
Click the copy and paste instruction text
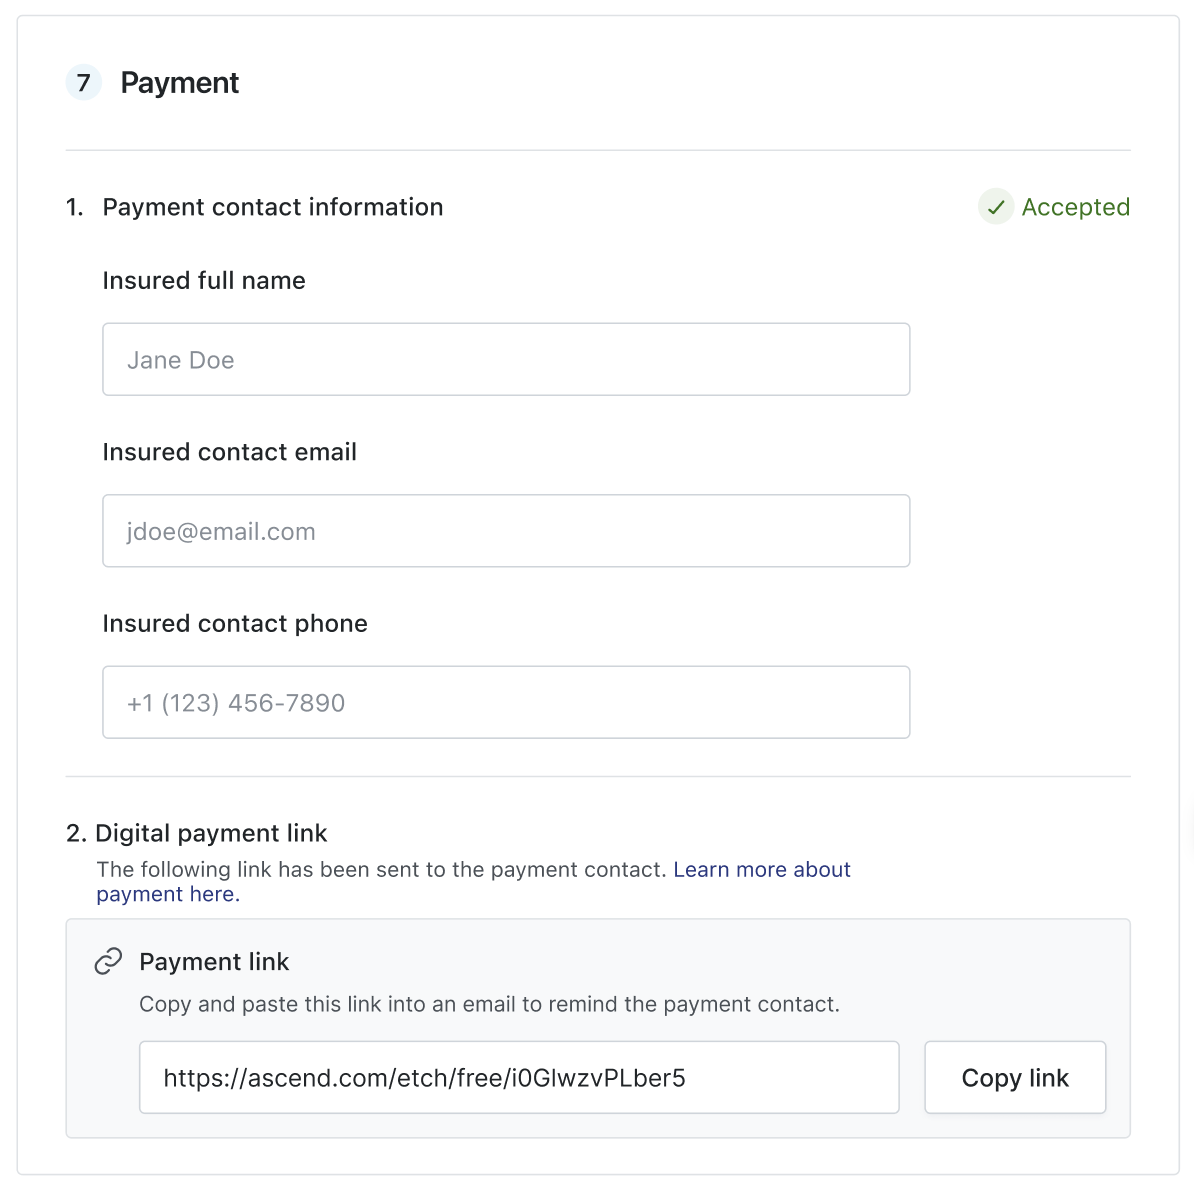489,1004
